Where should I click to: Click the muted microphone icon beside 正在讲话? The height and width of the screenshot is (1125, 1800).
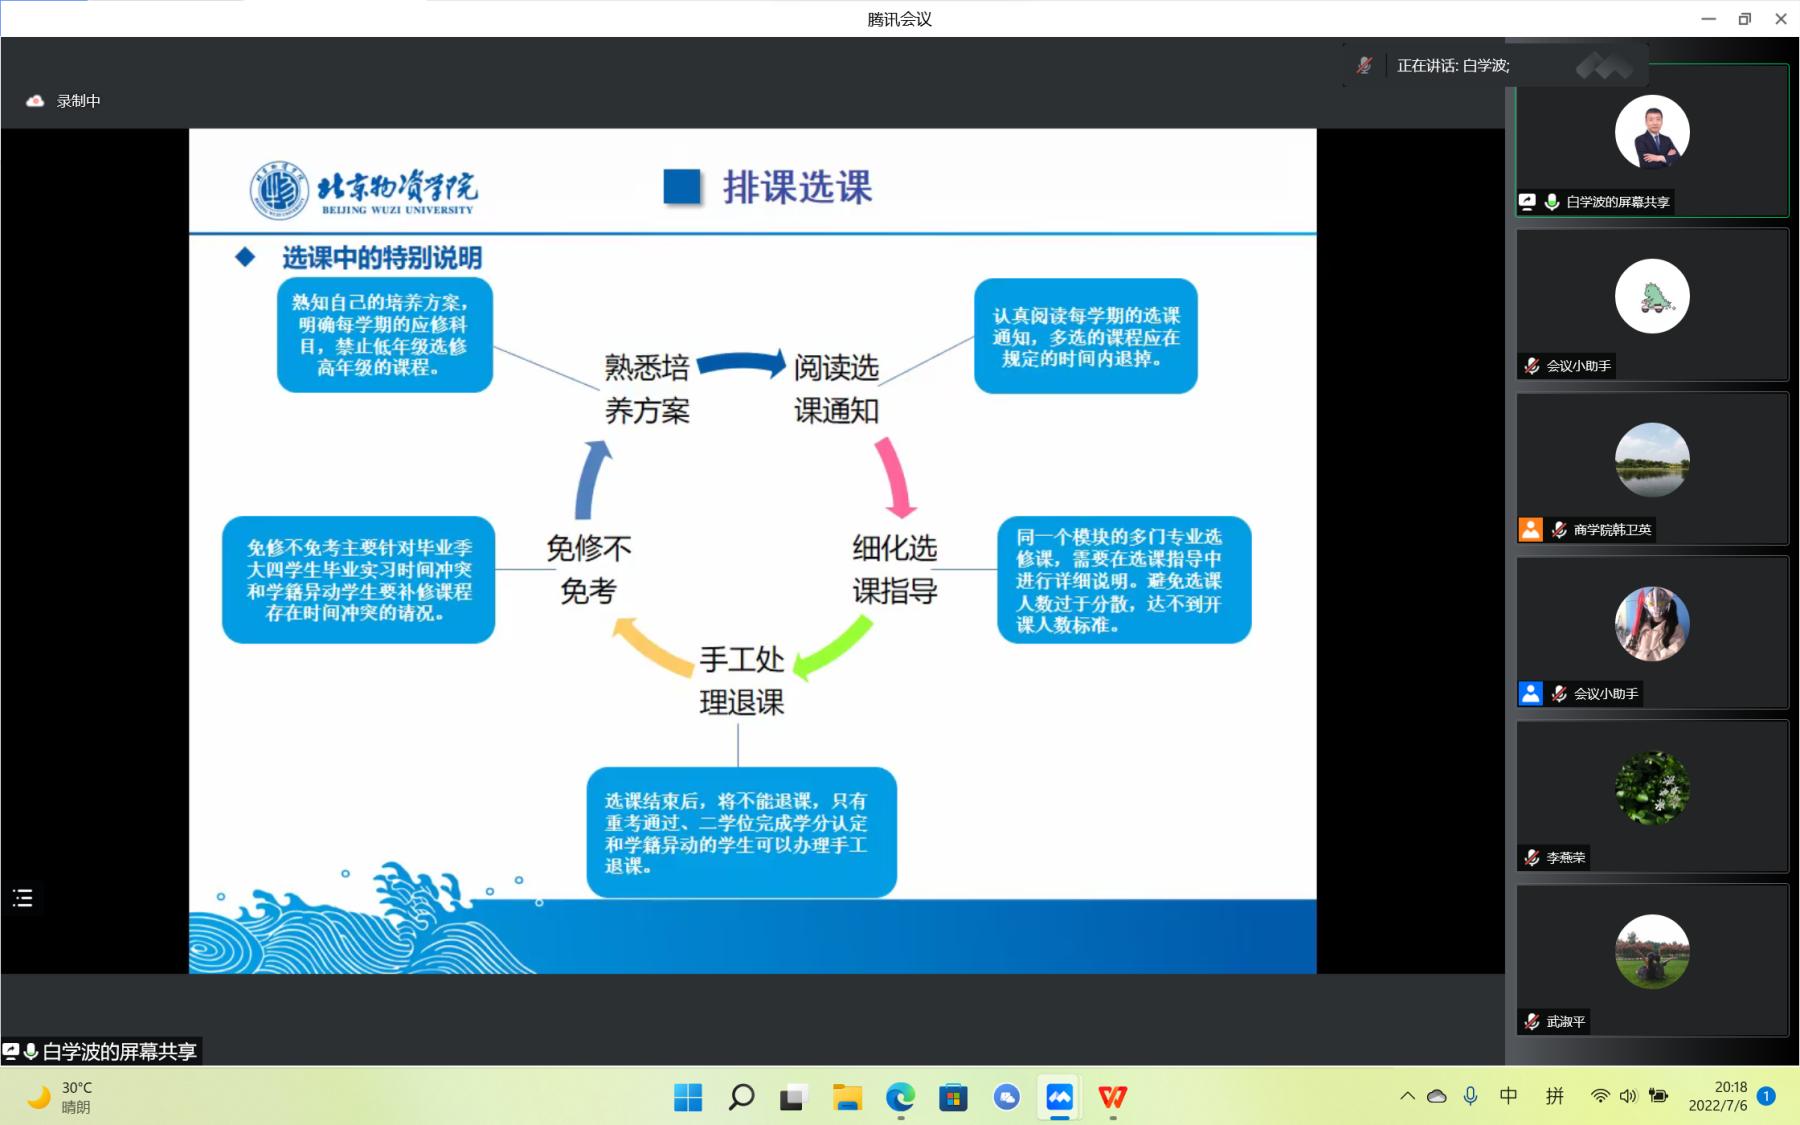[1364, 65]
